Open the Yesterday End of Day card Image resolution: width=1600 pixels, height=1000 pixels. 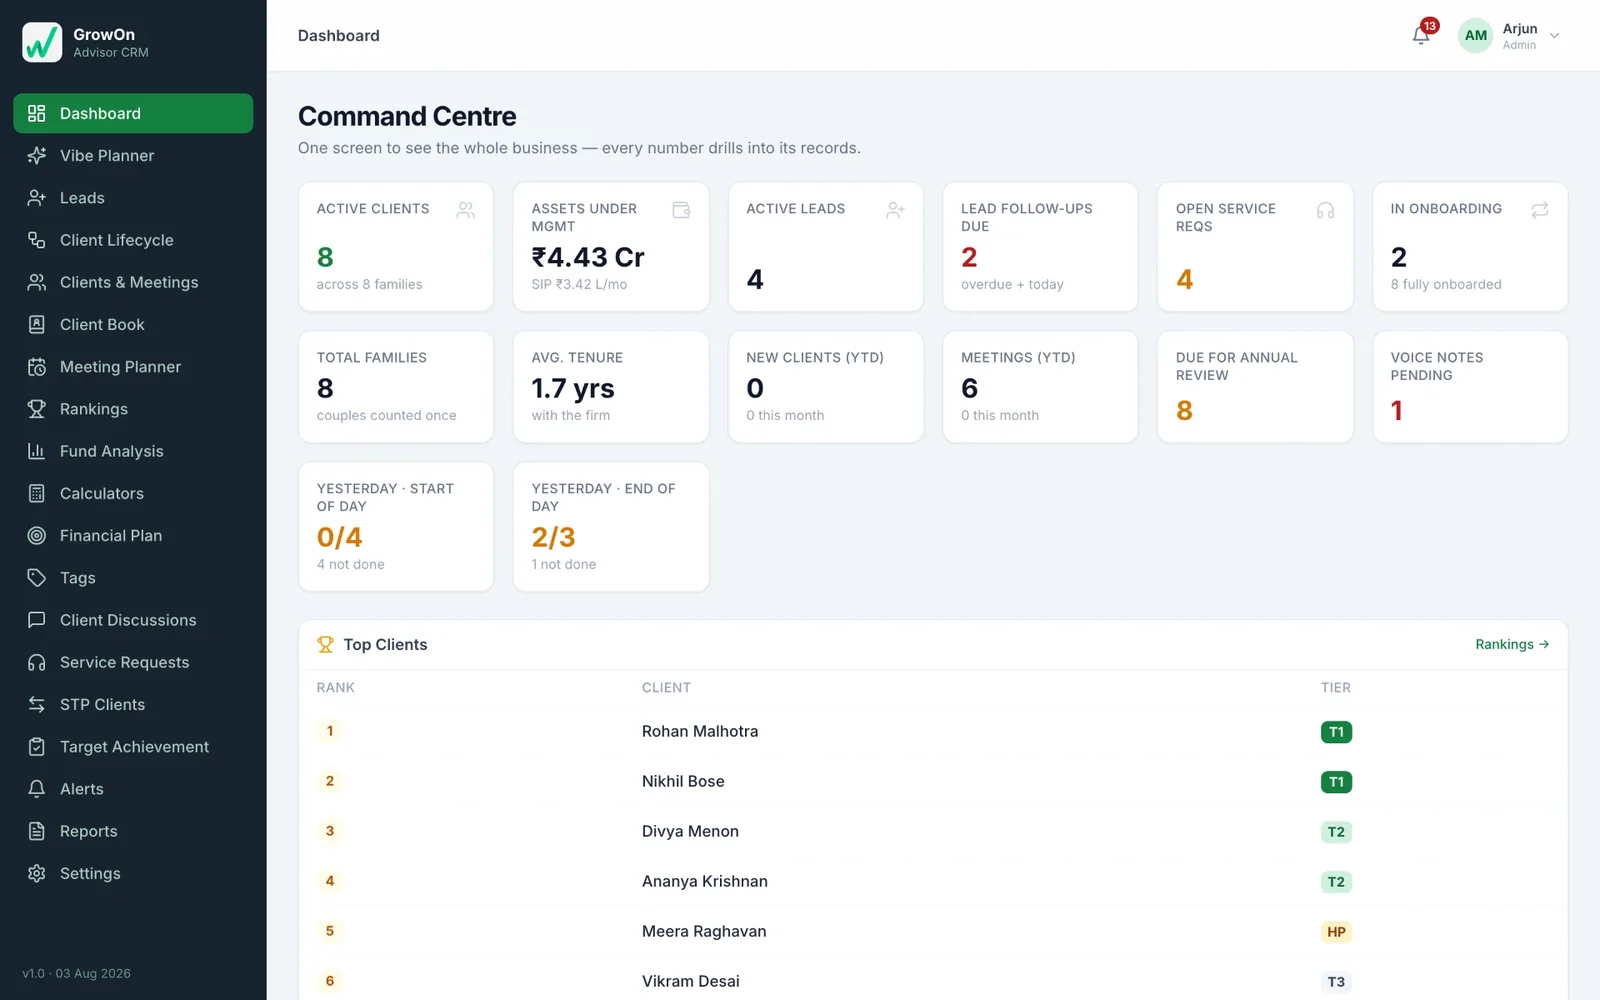click(611, 526)
